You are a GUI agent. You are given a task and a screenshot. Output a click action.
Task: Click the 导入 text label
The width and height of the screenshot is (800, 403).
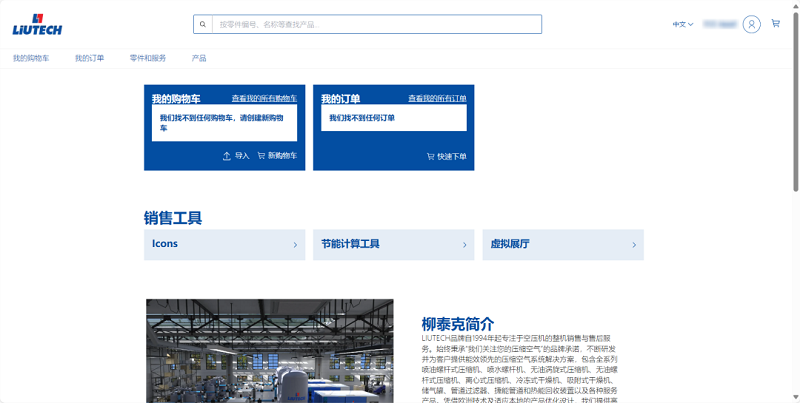pos(242,156)
